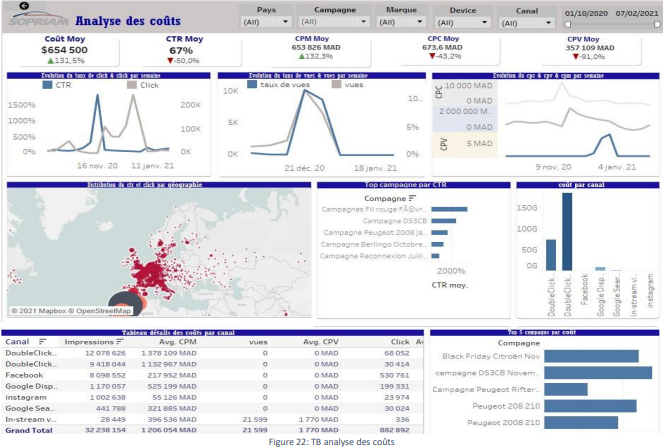Click the Distribution du ctr par géographie title
The height and width of the screenshot is (447, 663).
[145, 185]
